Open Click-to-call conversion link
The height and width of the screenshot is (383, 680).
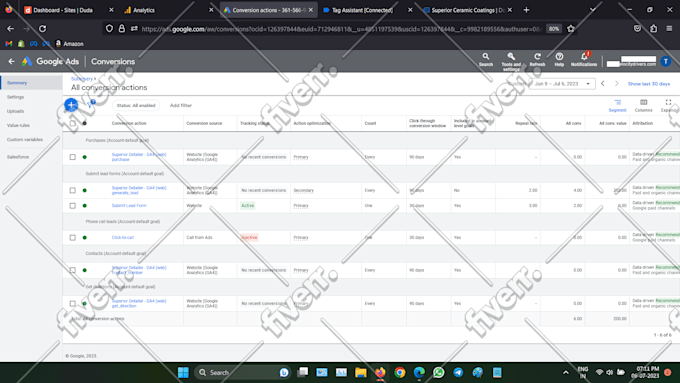(123, 238)
